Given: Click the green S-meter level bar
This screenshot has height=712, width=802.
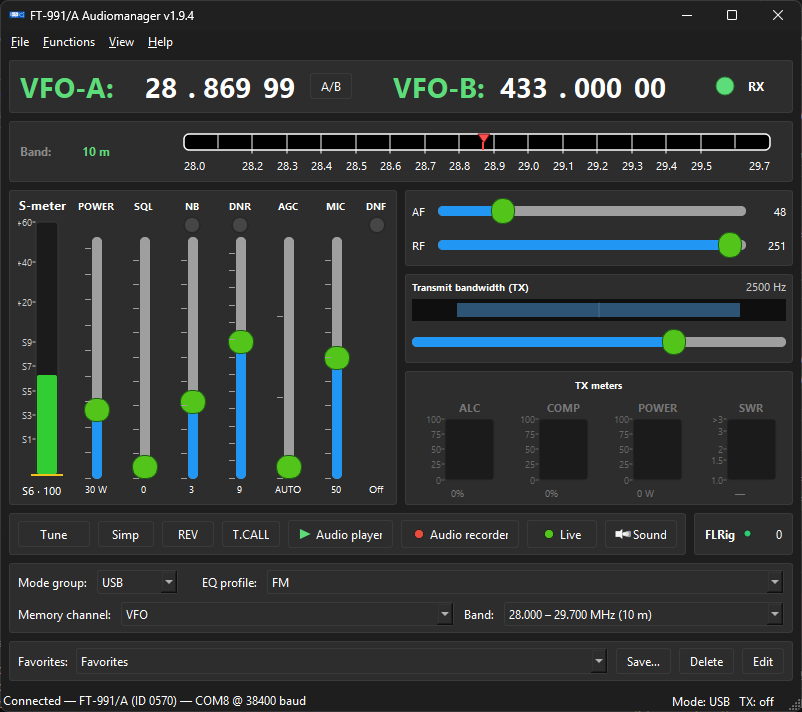Looking at the screenshot, I should coord(47,425).
